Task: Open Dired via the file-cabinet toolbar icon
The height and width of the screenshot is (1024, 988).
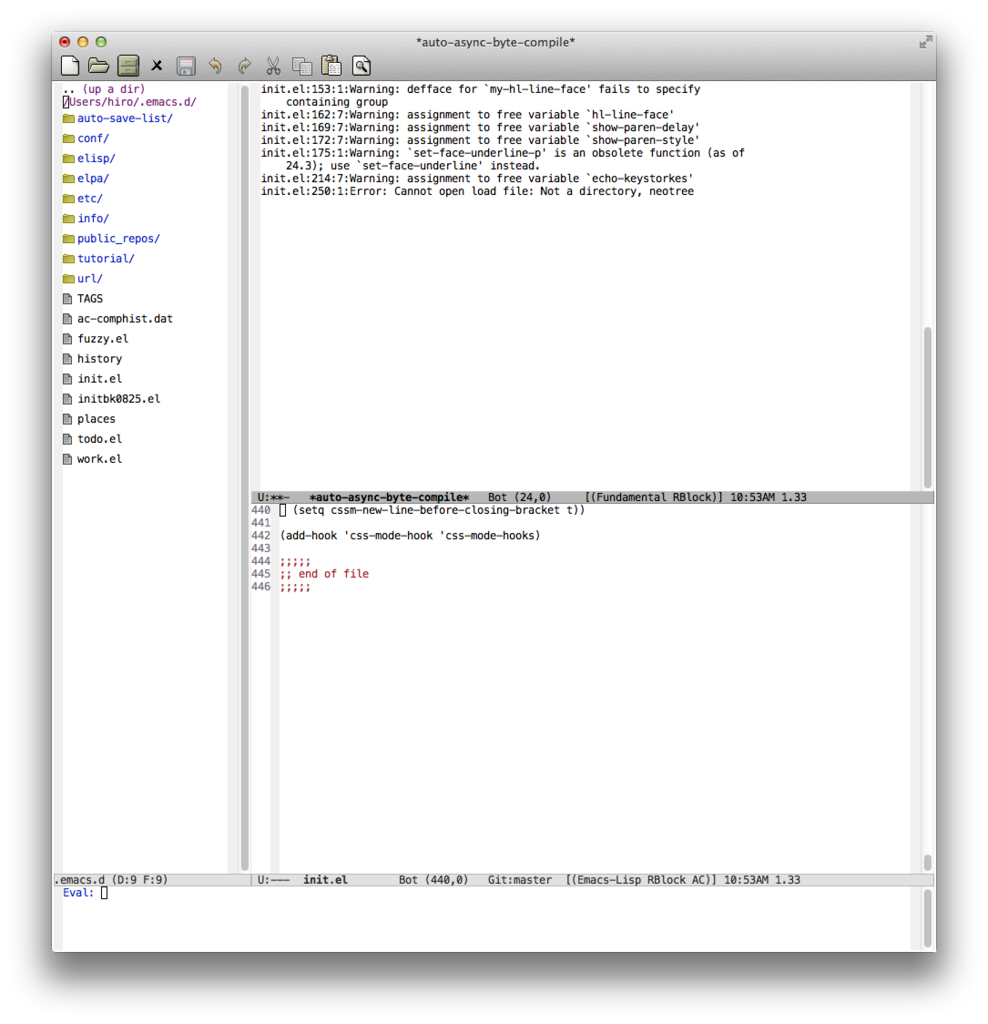Action: point(127,65)
